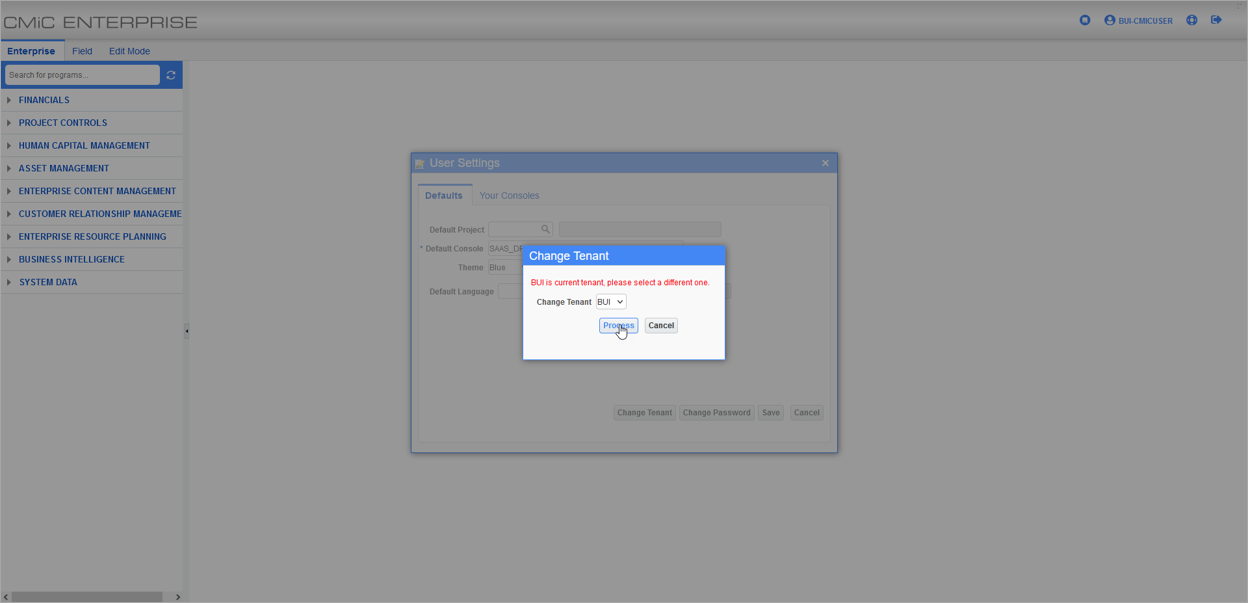The width and height of the screenshot is (1248, 603).
Task: Open the help lifebuoy icon
Action: tap(1192, 20)
